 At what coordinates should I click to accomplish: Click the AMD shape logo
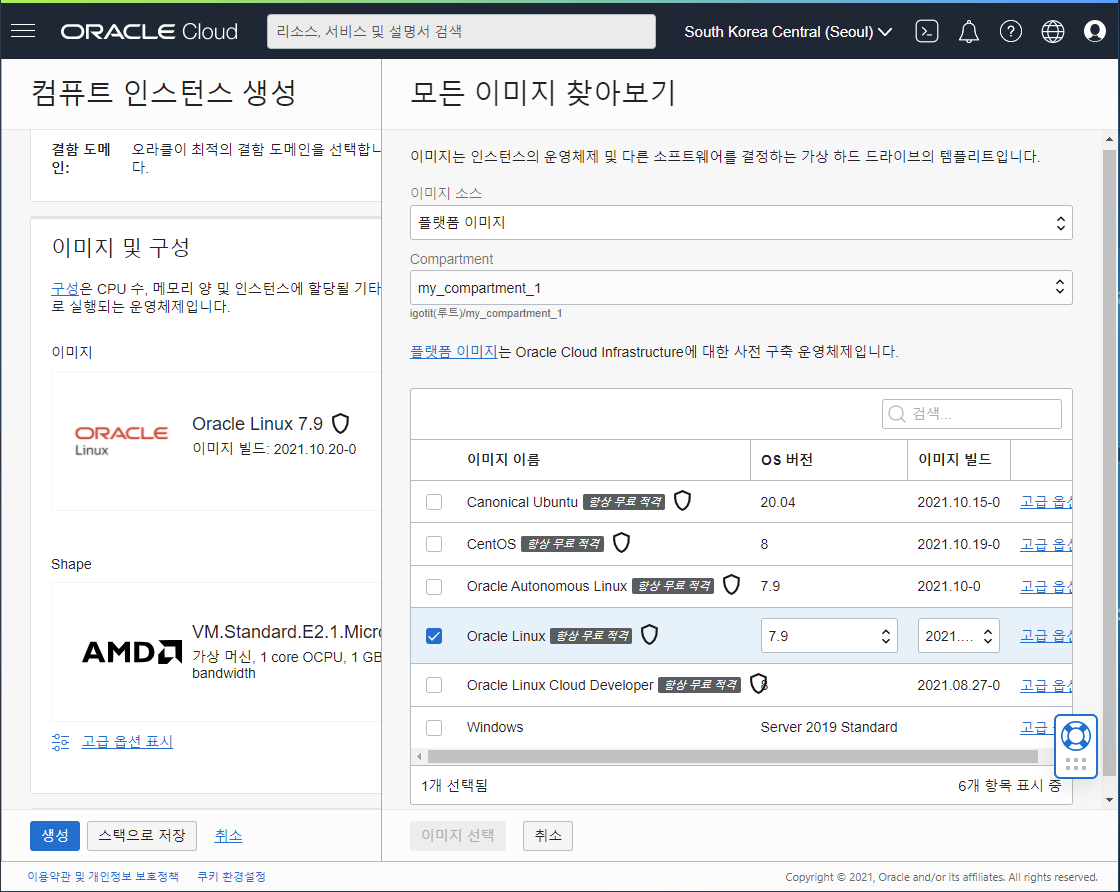131,652
